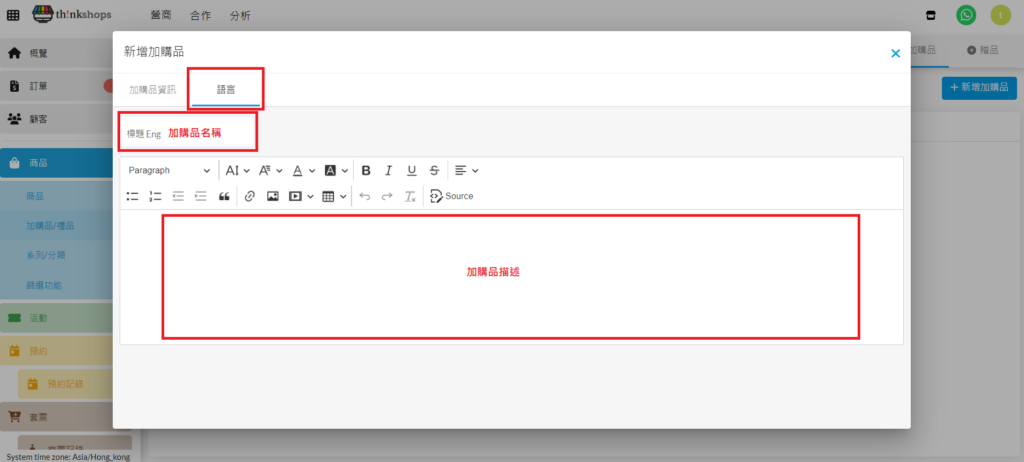Open the Paragraph style dropdown
The image size is (1024, 462).
point(169,171)
